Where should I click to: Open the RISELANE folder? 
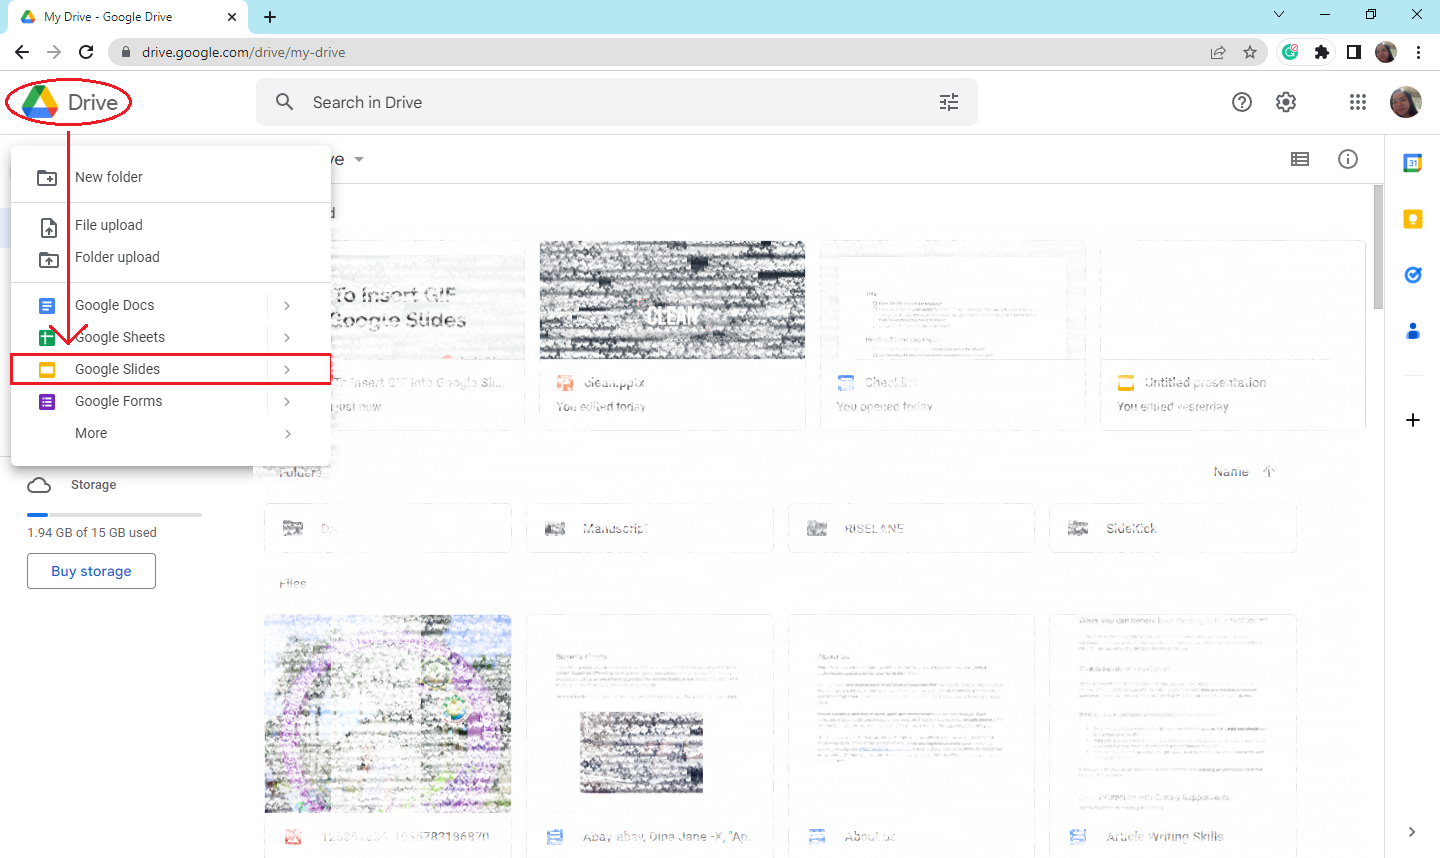click(x=911, y=528)
